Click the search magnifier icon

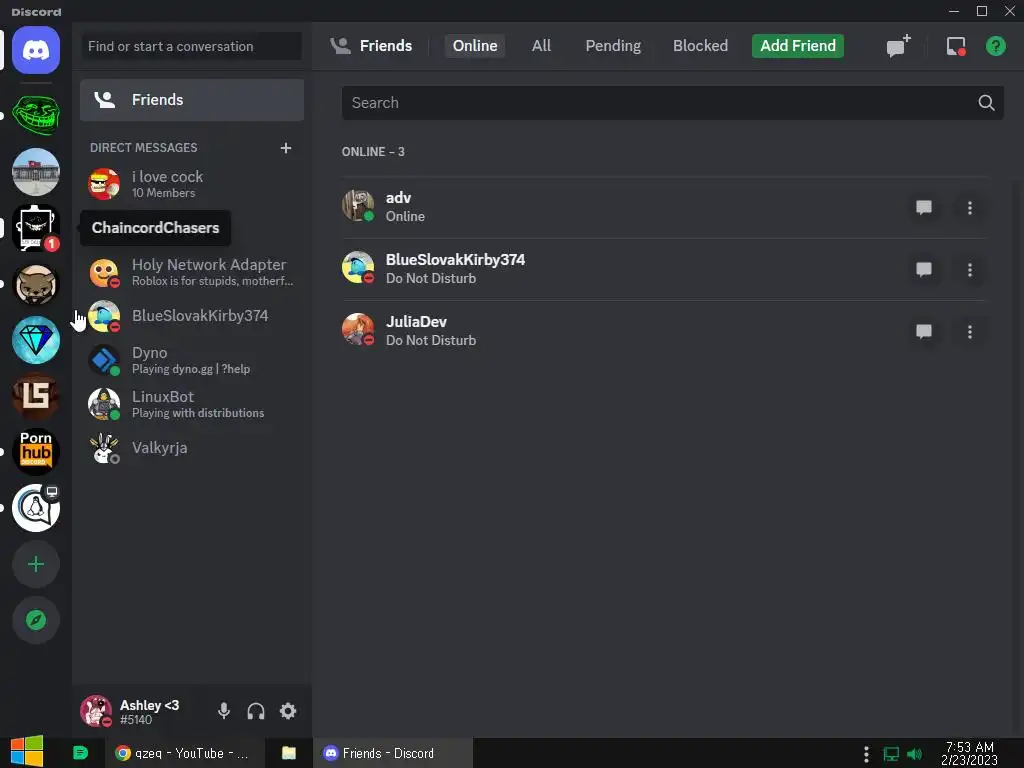[986, 103]
